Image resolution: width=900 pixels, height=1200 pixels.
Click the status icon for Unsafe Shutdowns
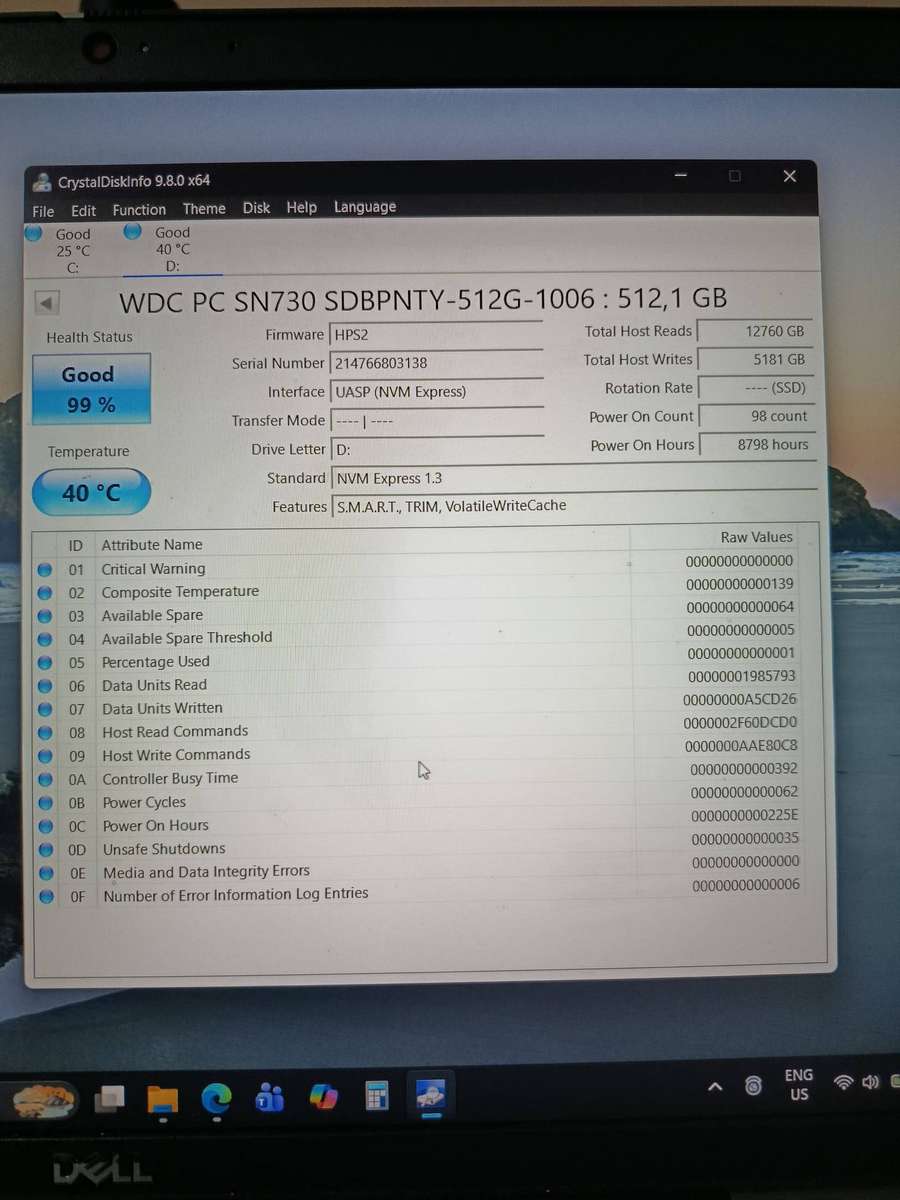click(x=46, y=850)
